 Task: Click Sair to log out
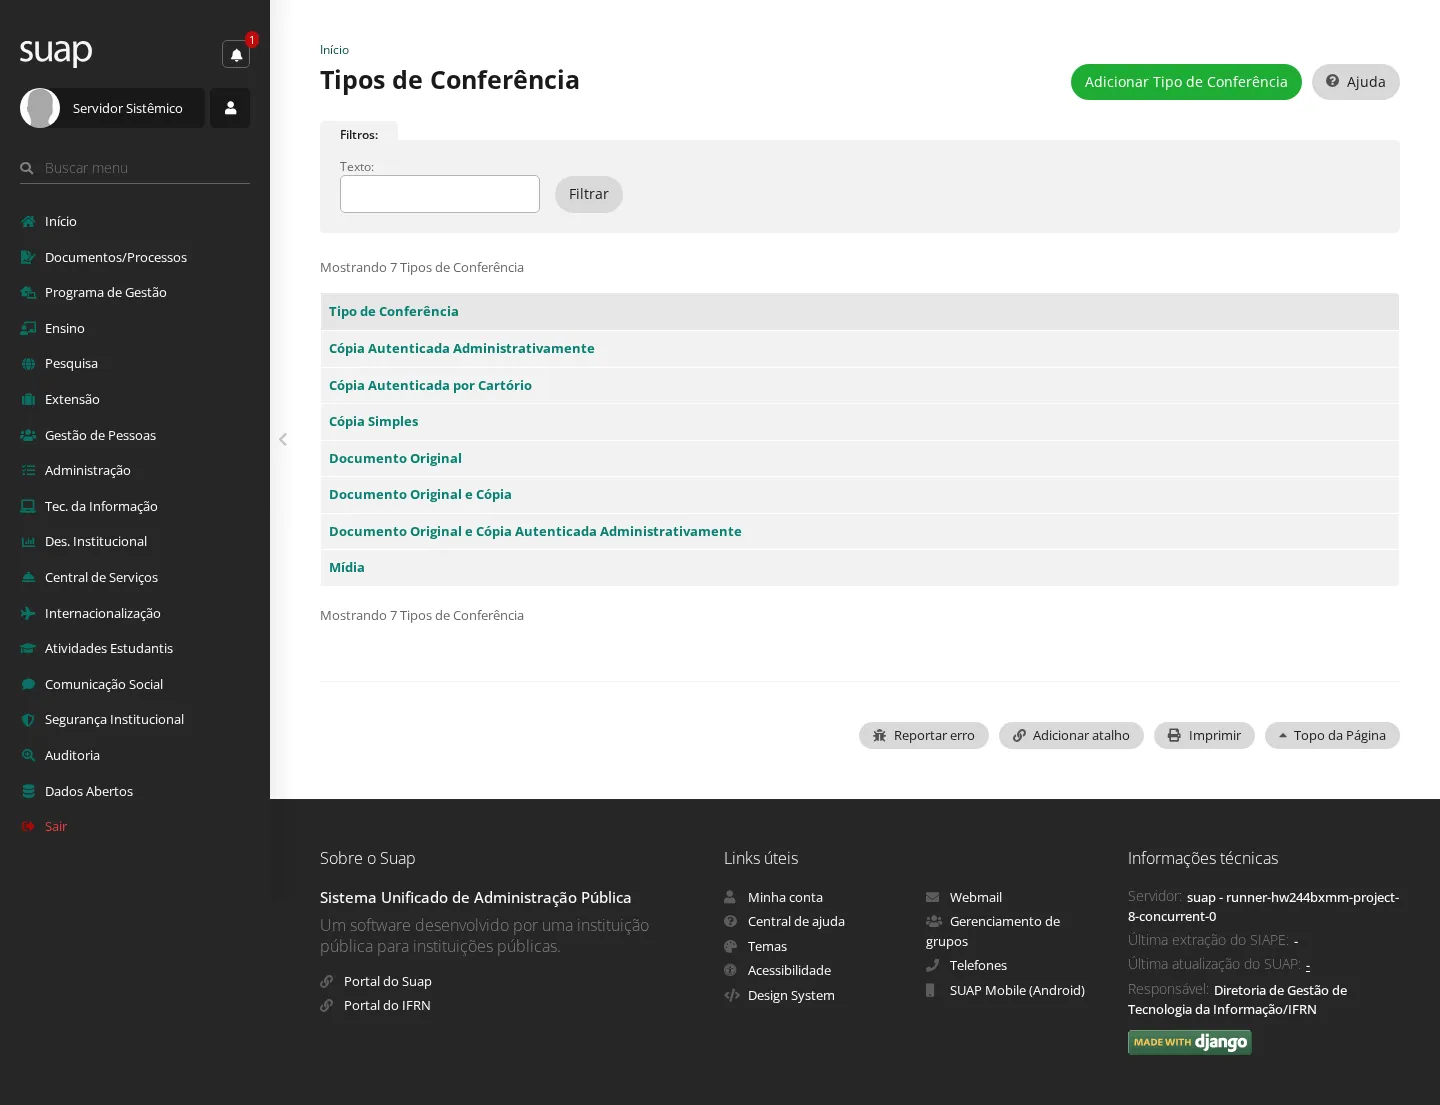[x=56, y=827]
